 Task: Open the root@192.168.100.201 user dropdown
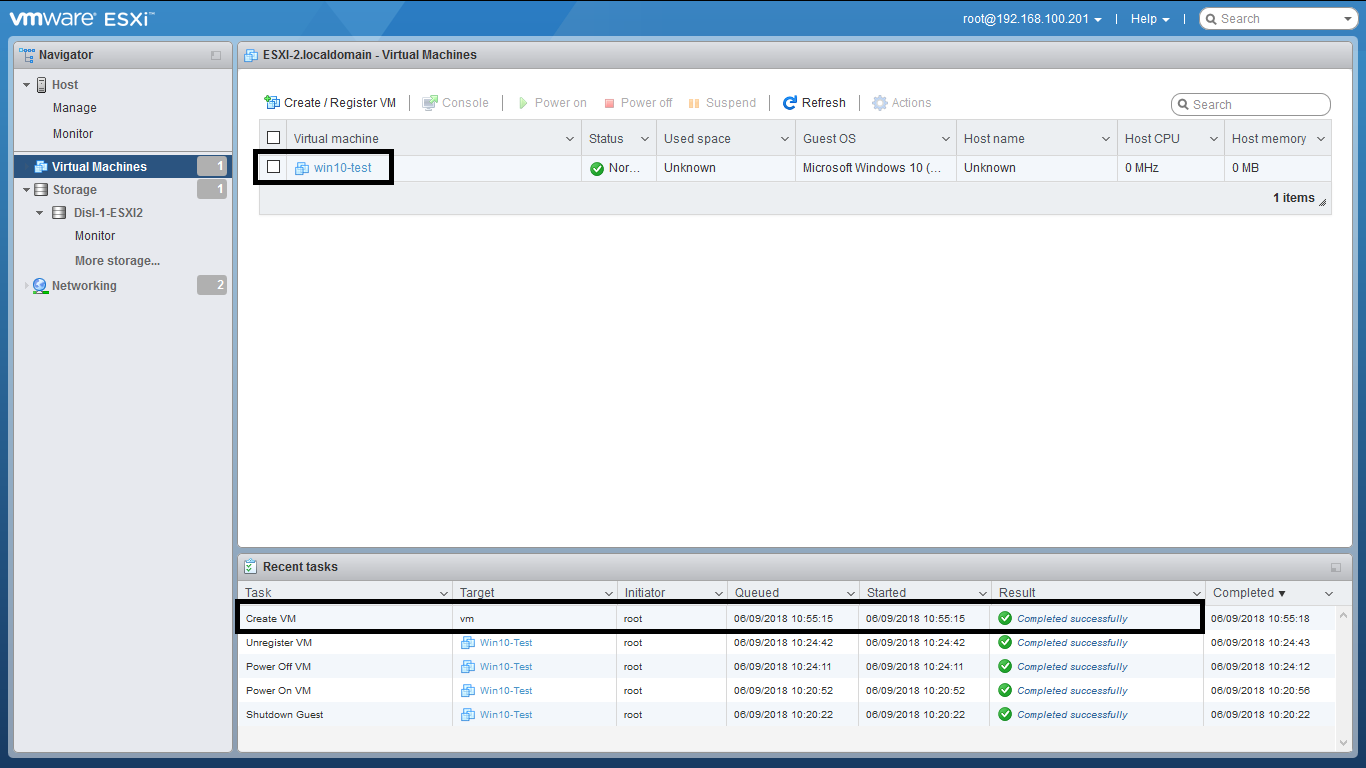(1032, 19)
